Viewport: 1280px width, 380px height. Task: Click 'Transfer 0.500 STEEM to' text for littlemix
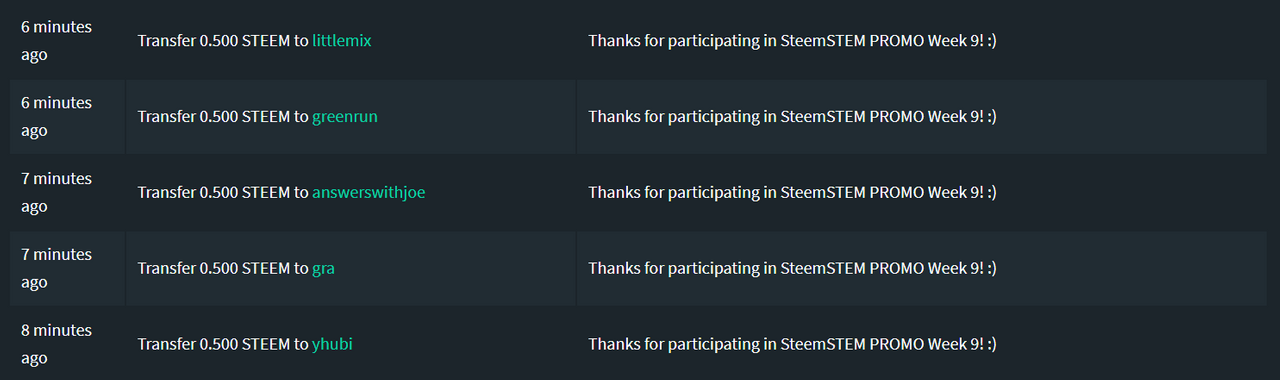223,41
